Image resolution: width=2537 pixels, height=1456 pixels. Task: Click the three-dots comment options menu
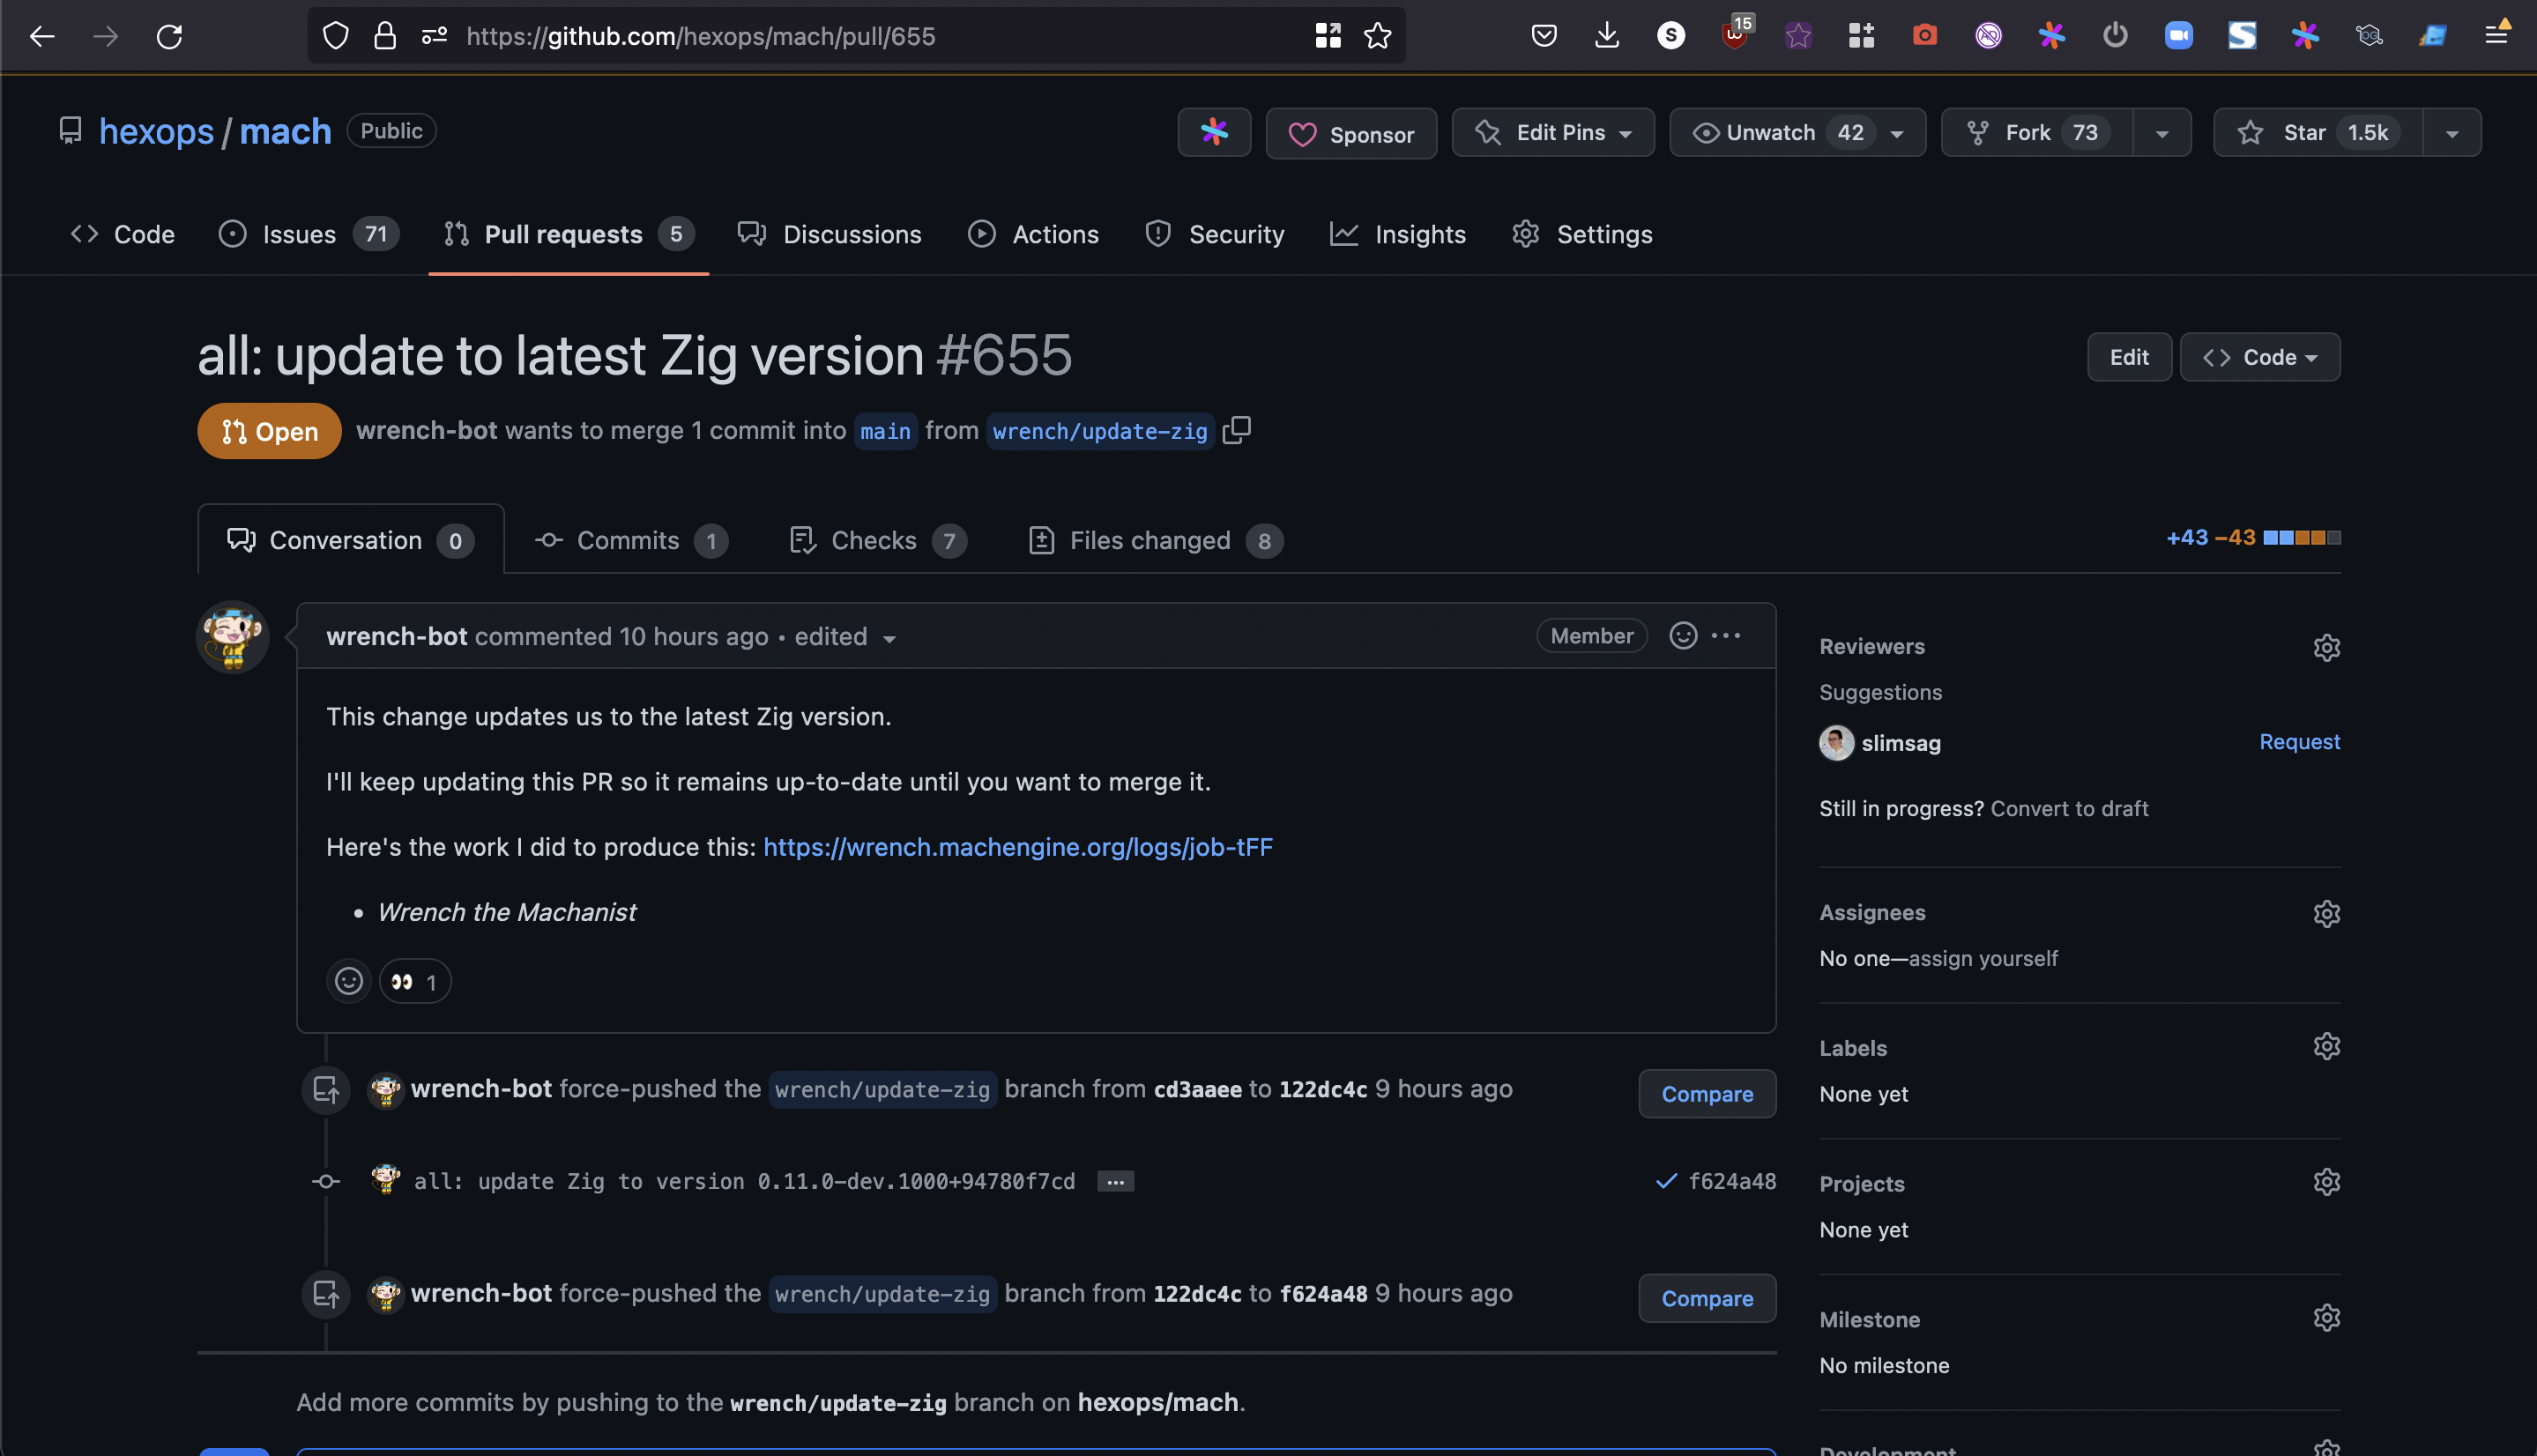1726,636
